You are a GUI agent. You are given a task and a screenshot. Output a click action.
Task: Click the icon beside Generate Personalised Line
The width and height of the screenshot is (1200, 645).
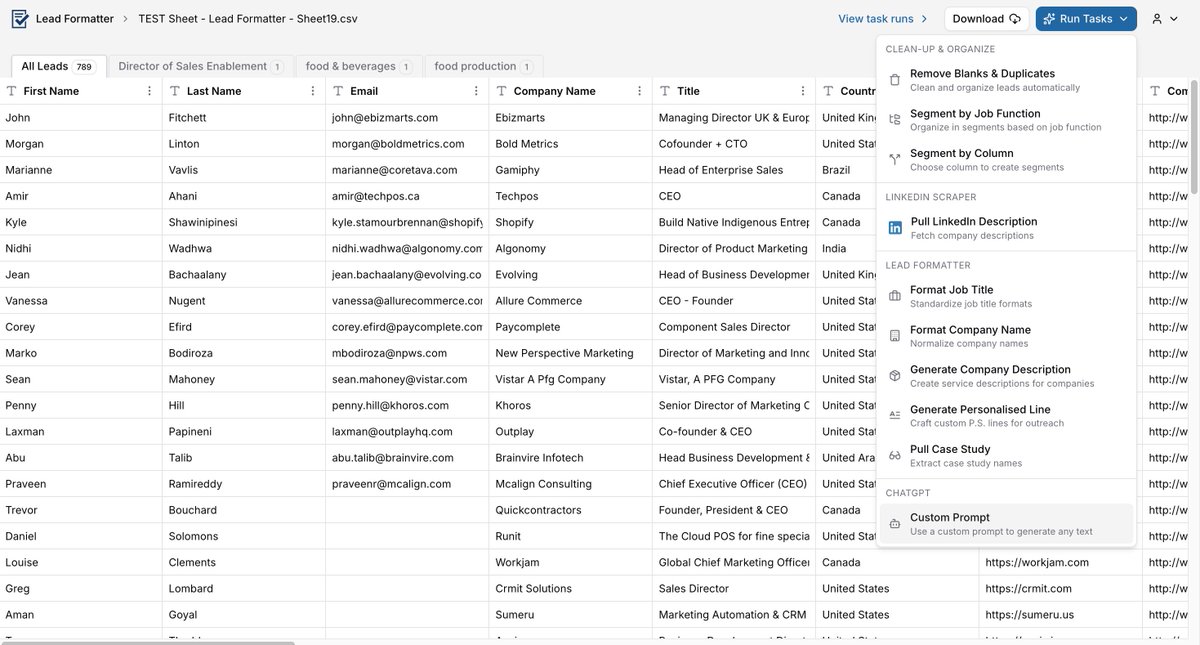pos(895,416)
